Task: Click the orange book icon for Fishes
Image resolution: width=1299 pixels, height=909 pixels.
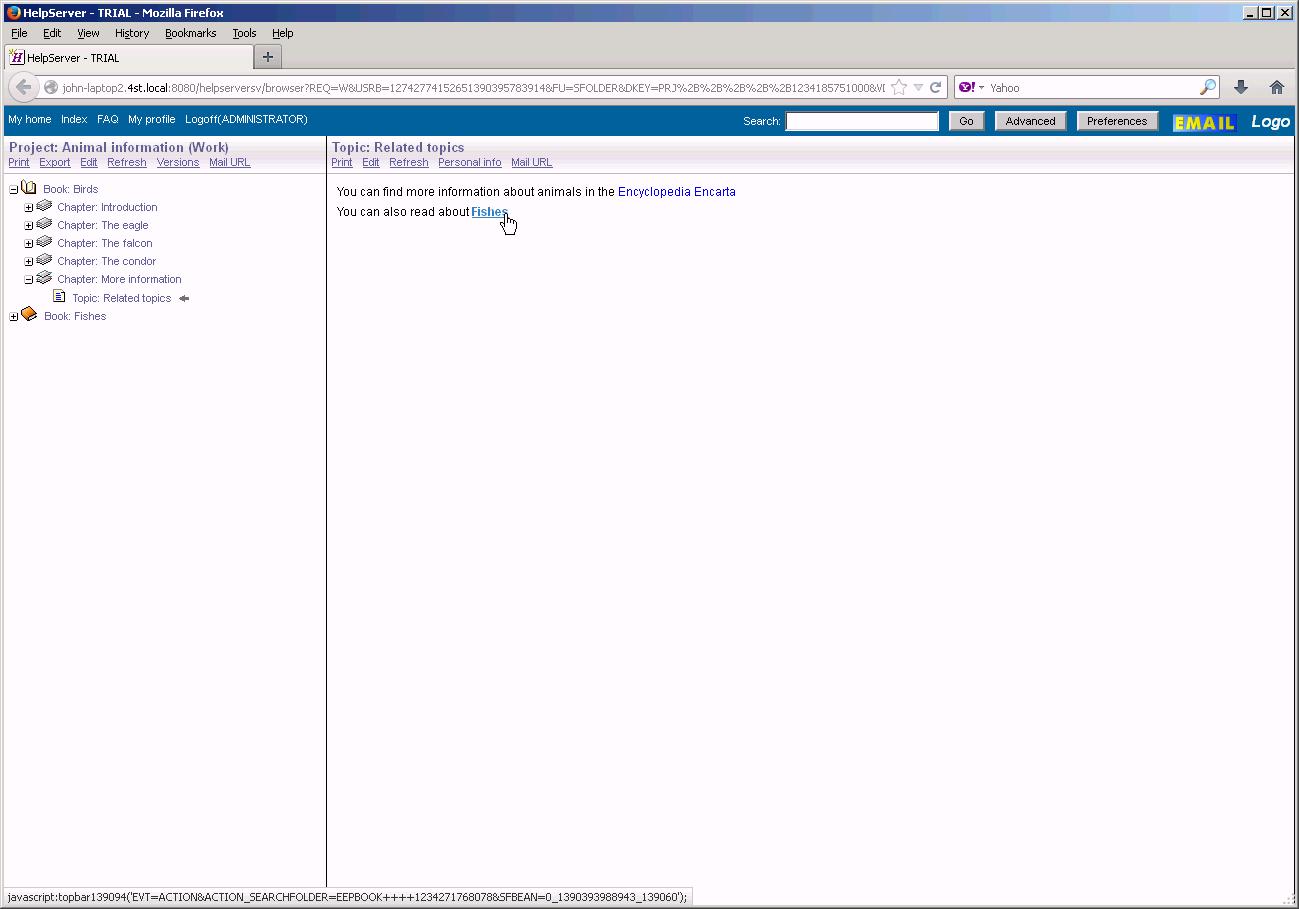Action: [x=29, y=315]
